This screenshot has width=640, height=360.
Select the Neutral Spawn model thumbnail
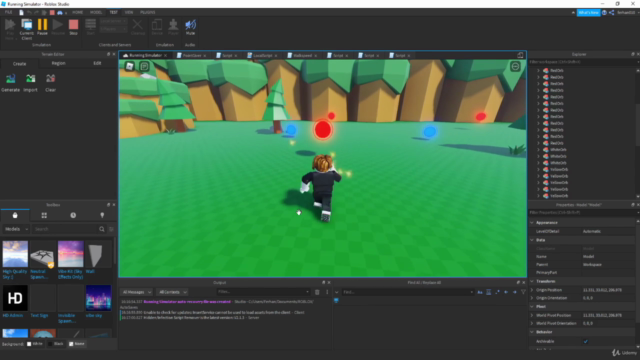pos(43,254)
